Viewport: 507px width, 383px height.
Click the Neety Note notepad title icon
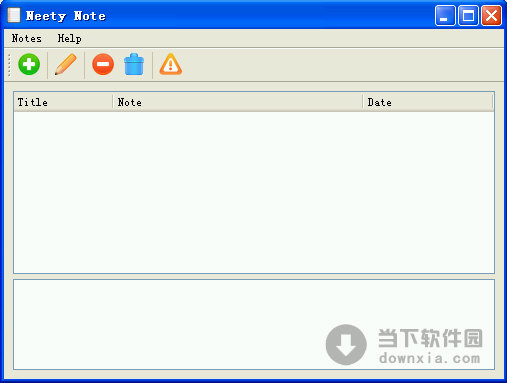(x=14, y=15)
